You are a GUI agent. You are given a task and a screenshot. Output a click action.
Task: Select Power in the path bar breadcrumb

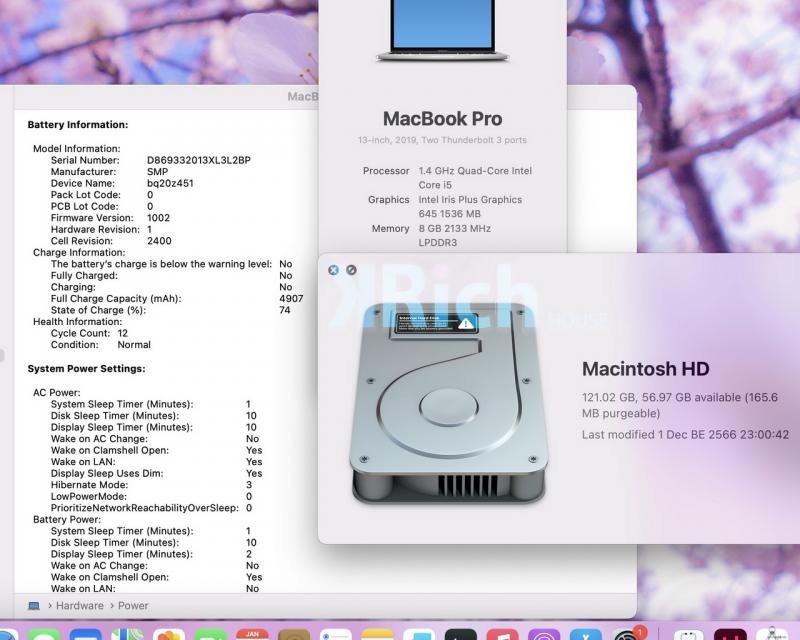tap(133, 606)
